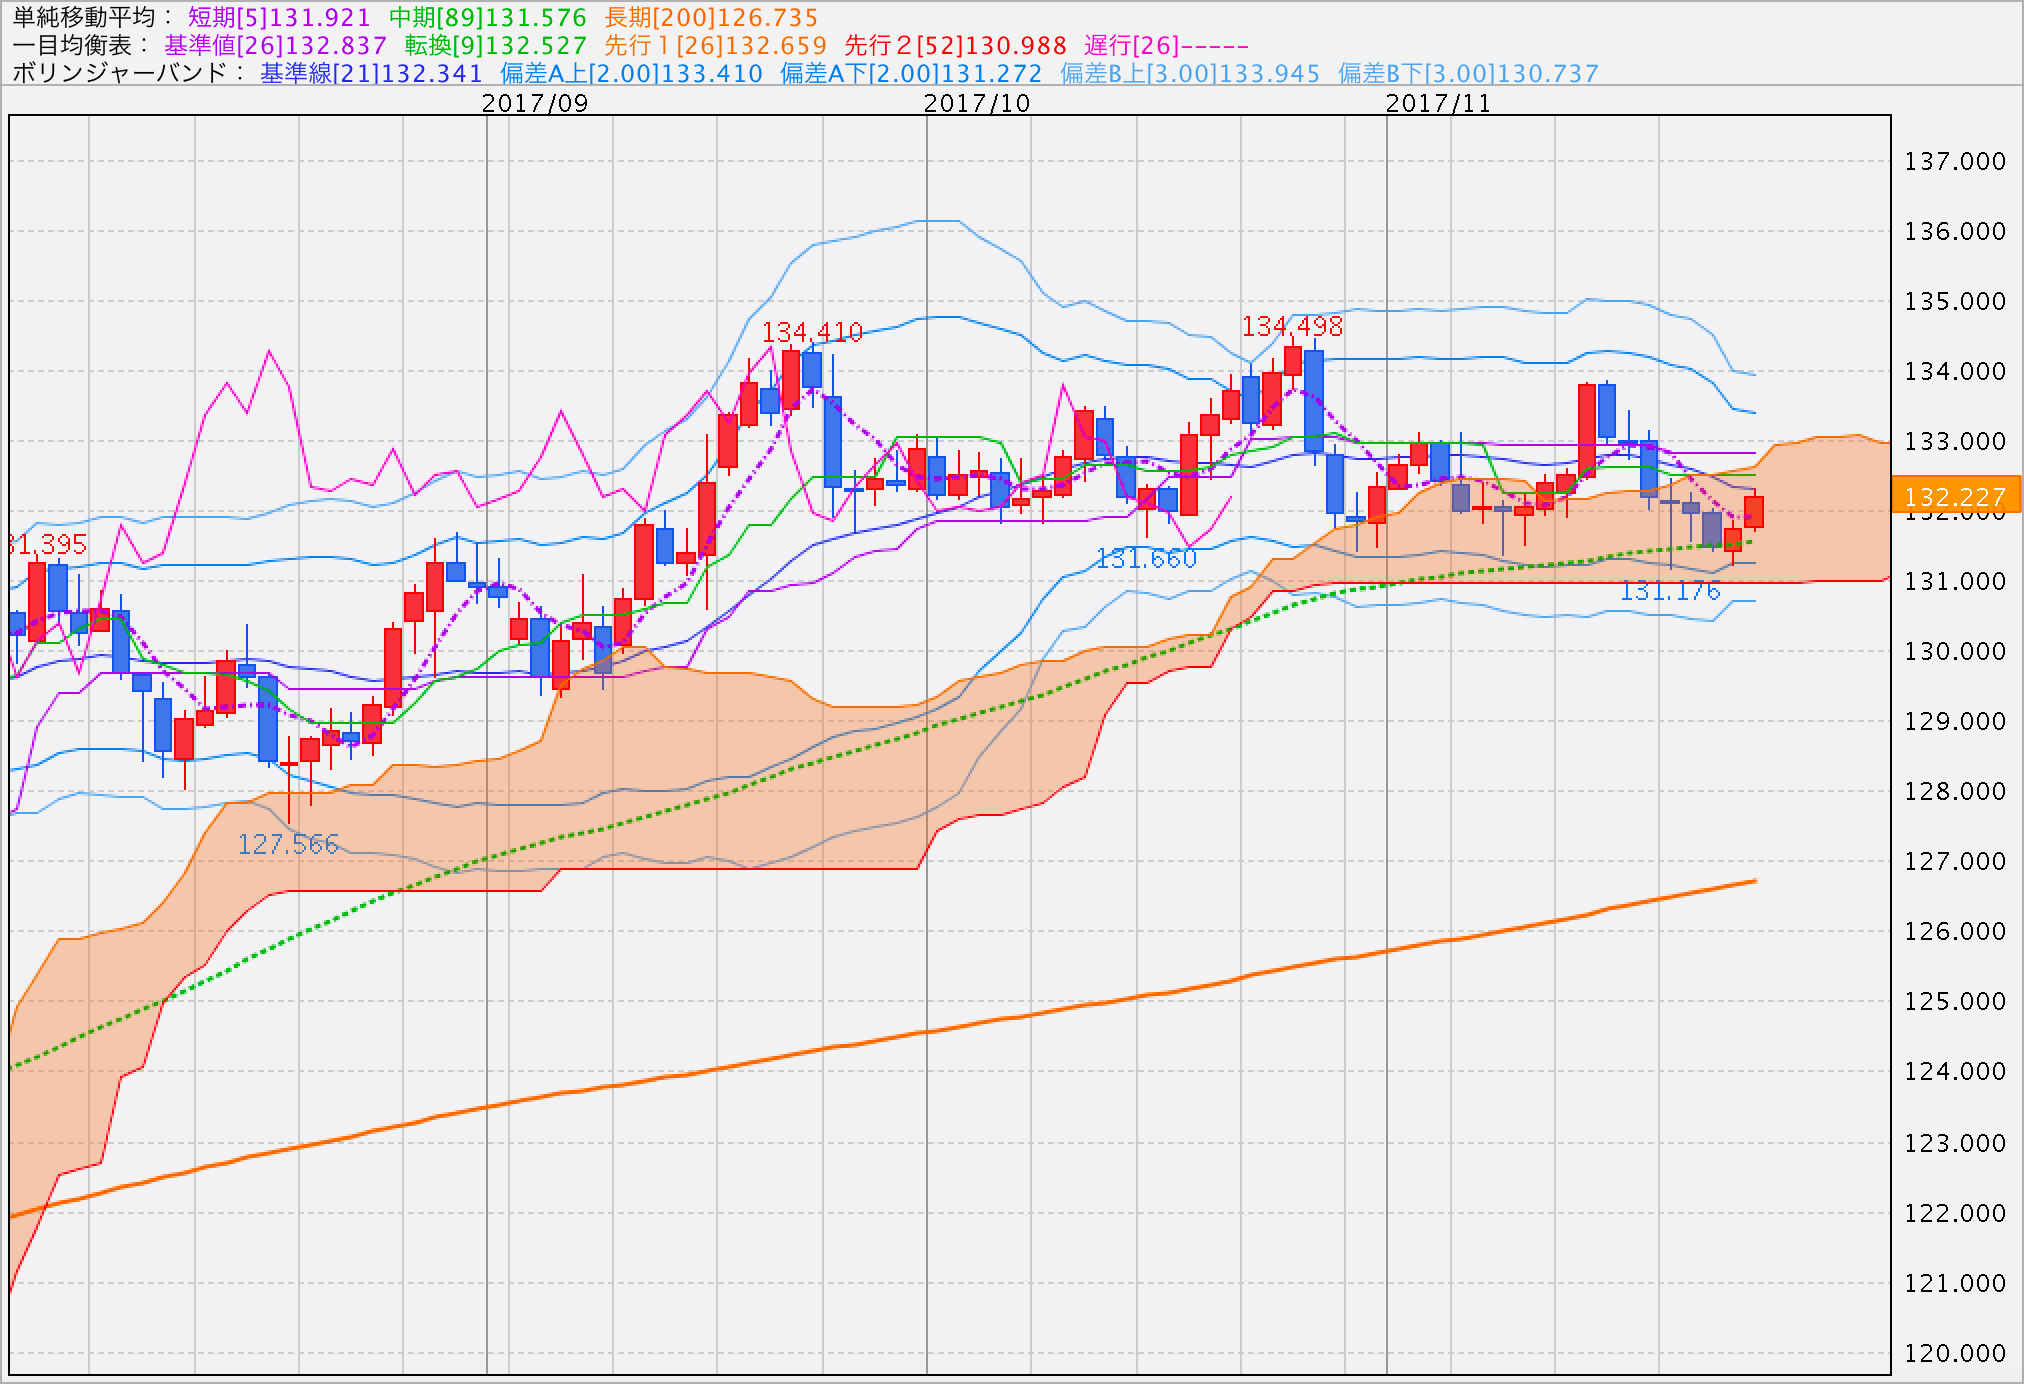Click the 偏差B下[3.00]130.737 label
2024x1384 pixels.
click(x=1468, y=73)
